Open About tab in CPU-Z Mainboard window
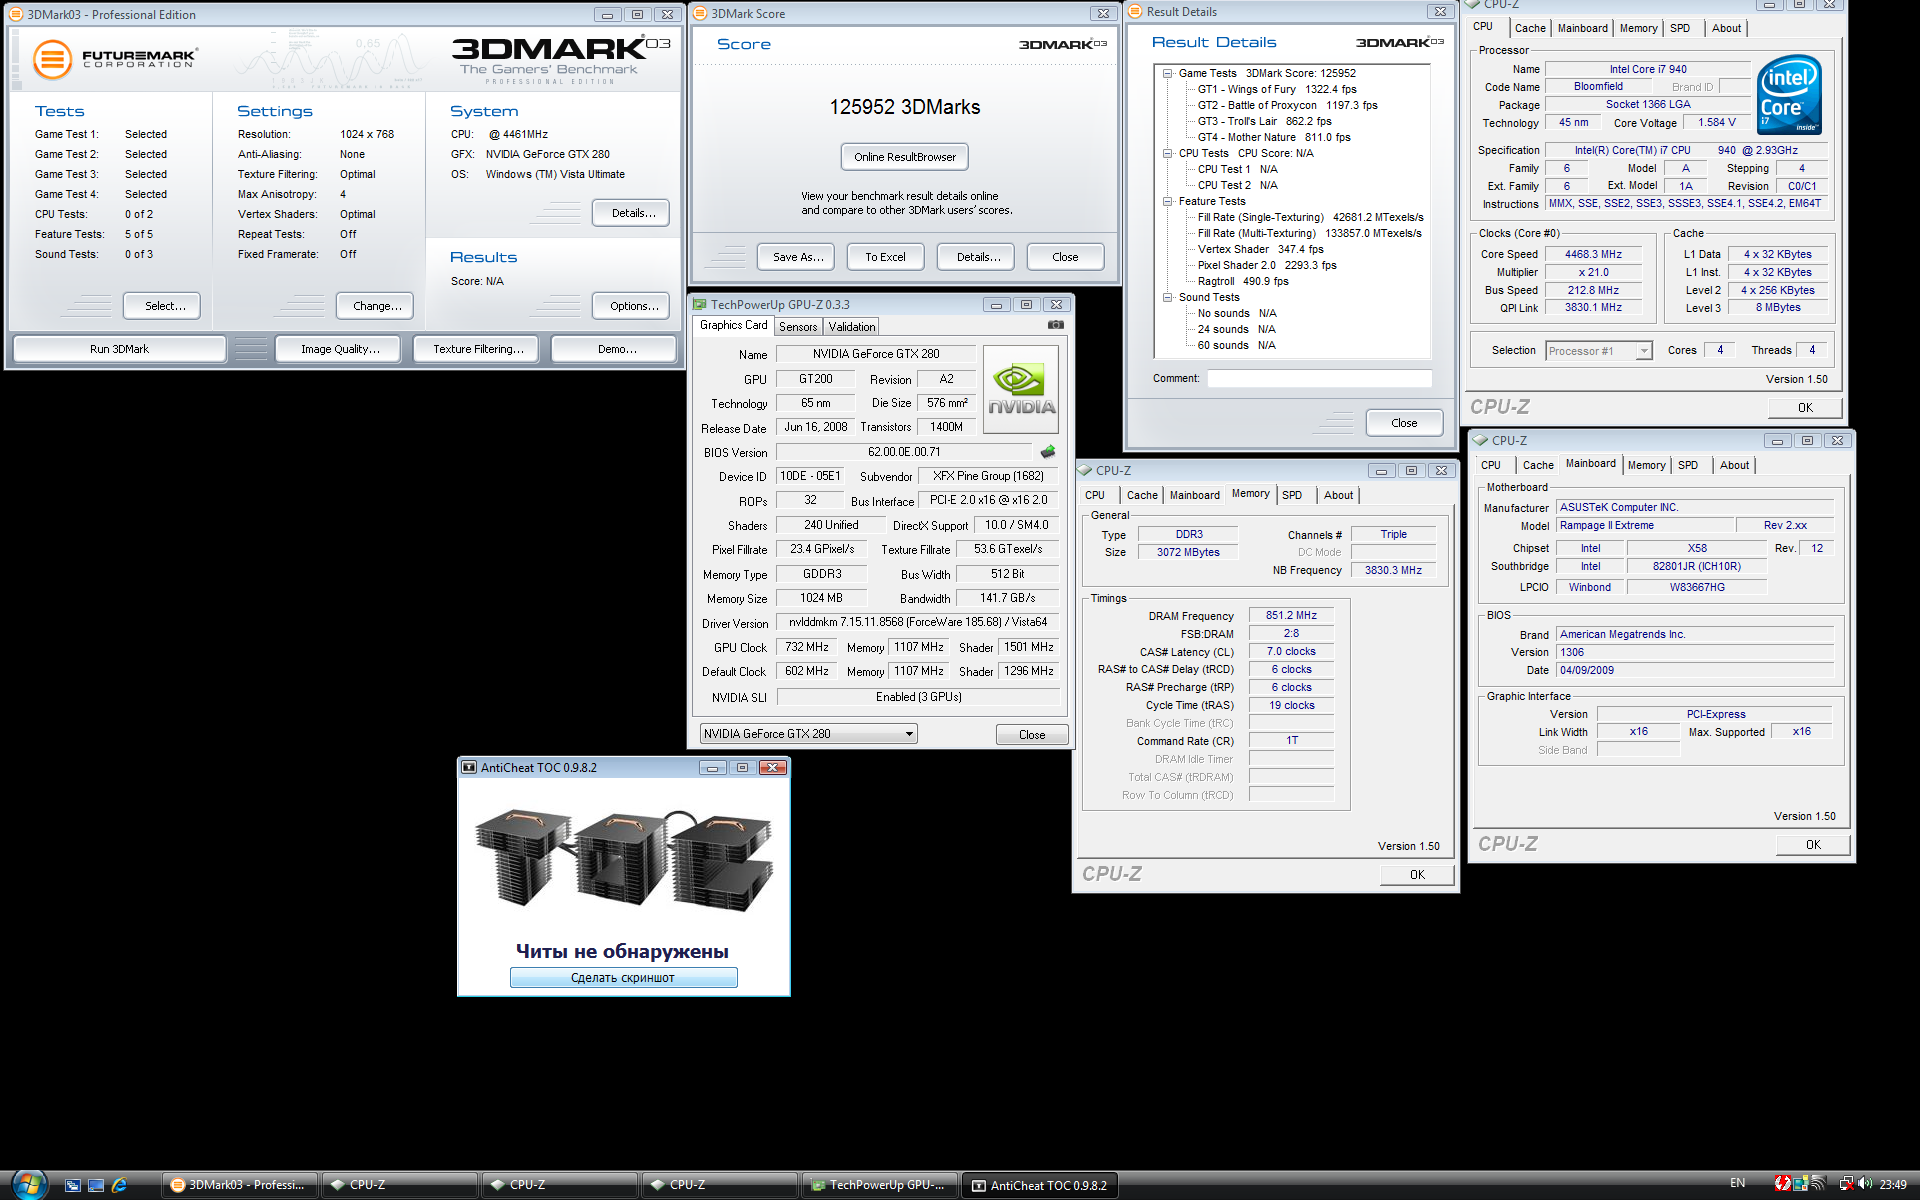The width and height of the screenshot is (1920, 1200). point(1735,465)
